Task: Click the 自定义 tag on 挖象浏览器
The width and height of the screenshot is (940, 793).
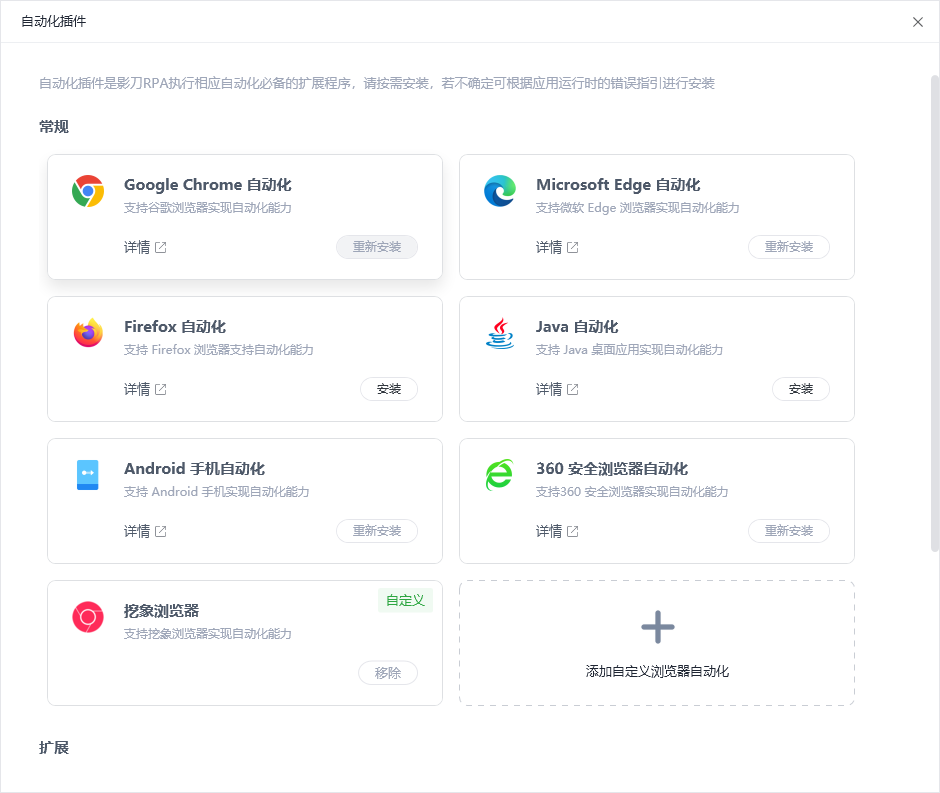Action: point(405,601)
